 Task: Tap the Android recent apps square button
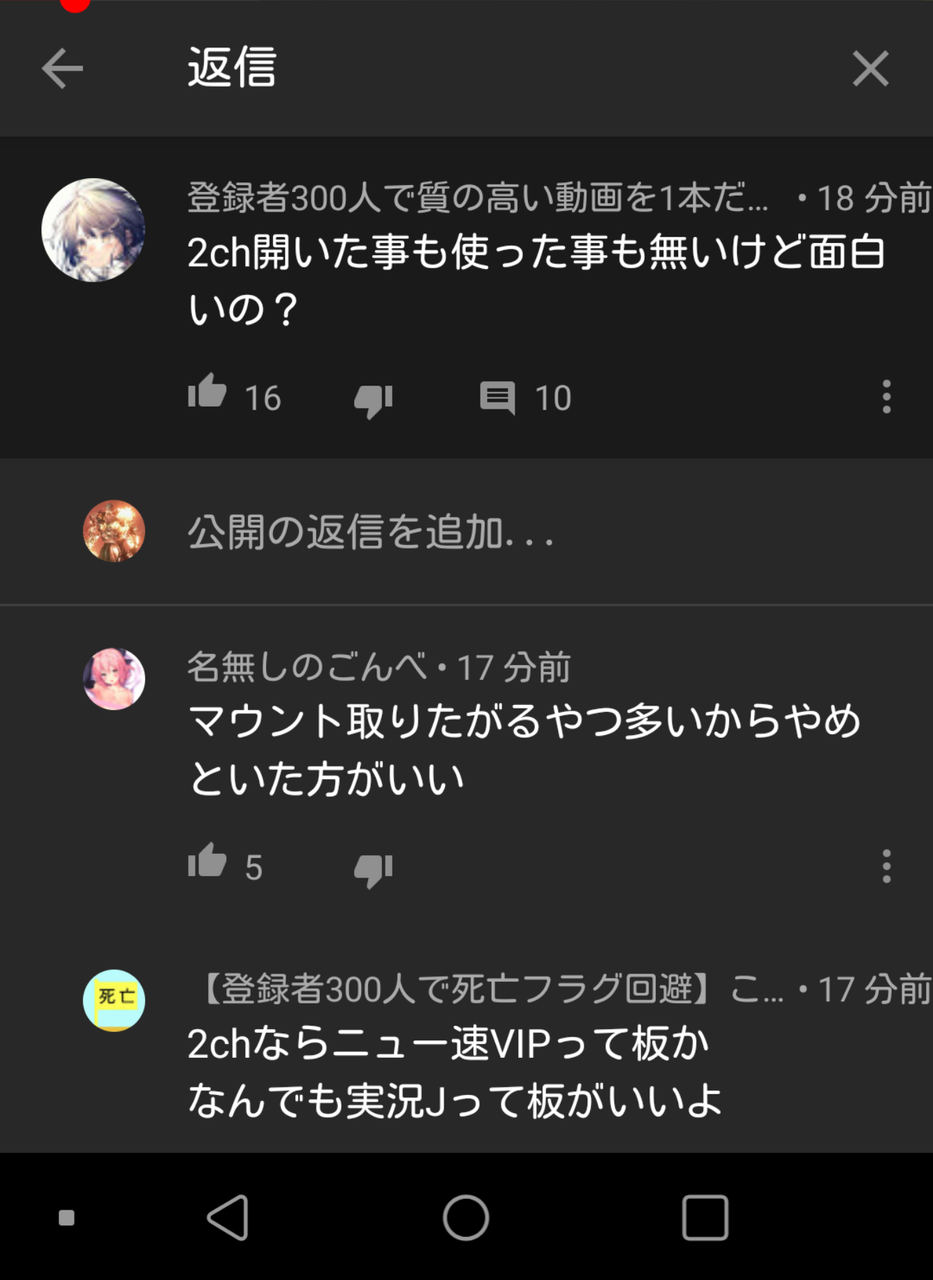click(x=705, y=1217)
